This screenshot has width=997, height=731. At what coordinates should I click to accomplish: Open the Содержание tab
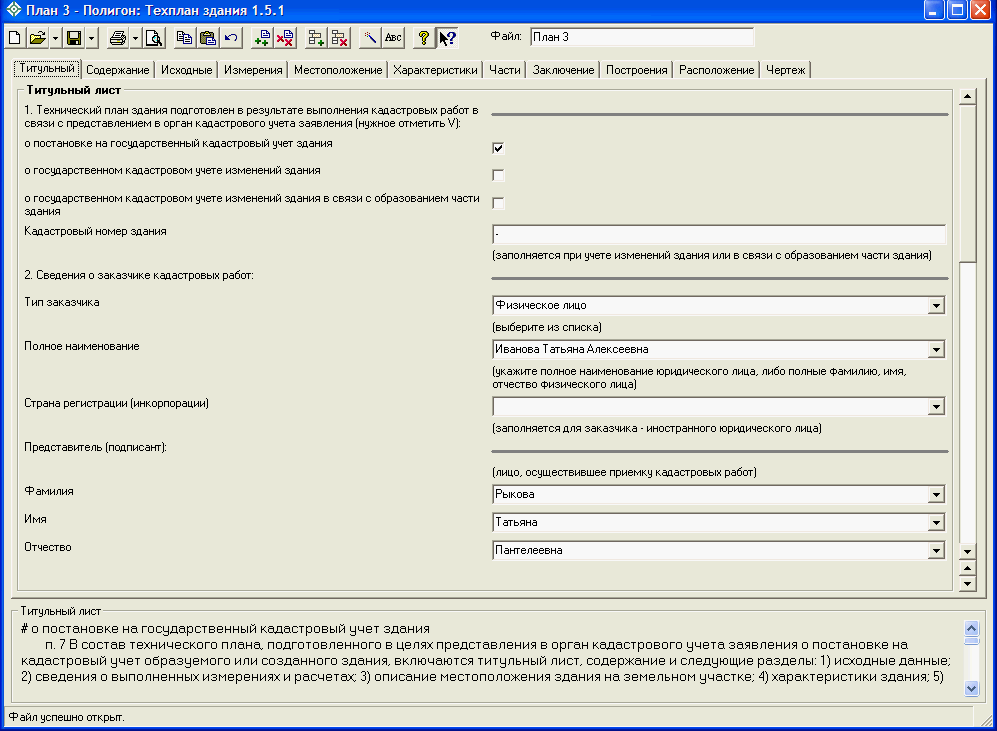[x=118, y=70]
